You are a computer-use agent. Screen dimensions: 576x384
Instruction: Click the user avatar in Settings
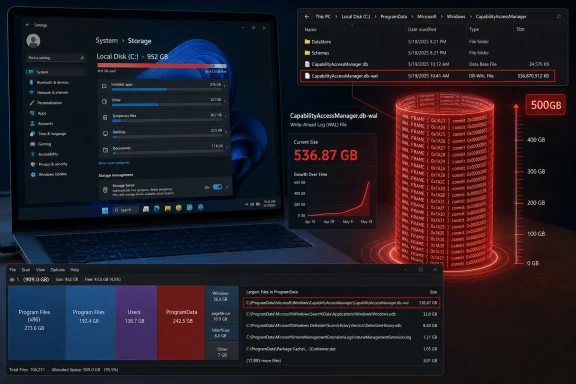(x=33, y=40)
